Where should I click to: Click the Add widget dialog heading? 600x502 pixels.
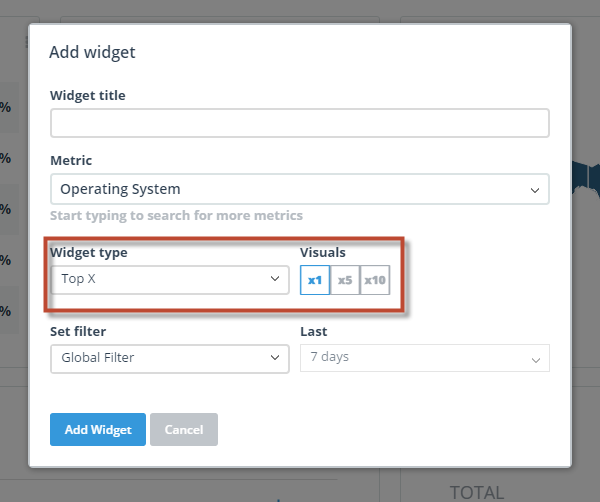(x=92, y=52)
